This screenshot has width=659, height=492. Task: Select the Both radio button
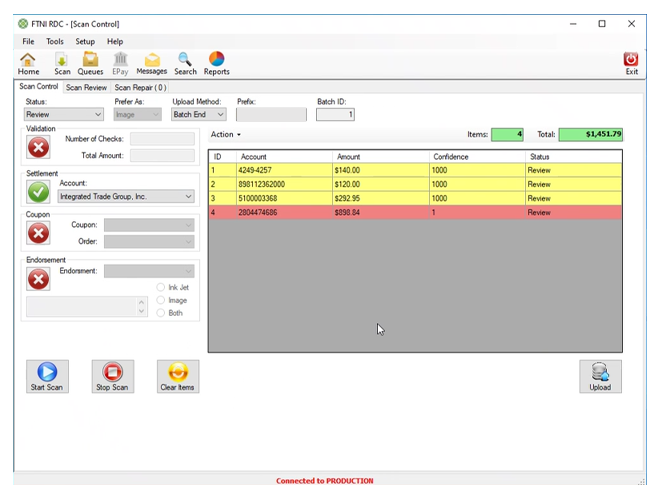tap(161, 313)
